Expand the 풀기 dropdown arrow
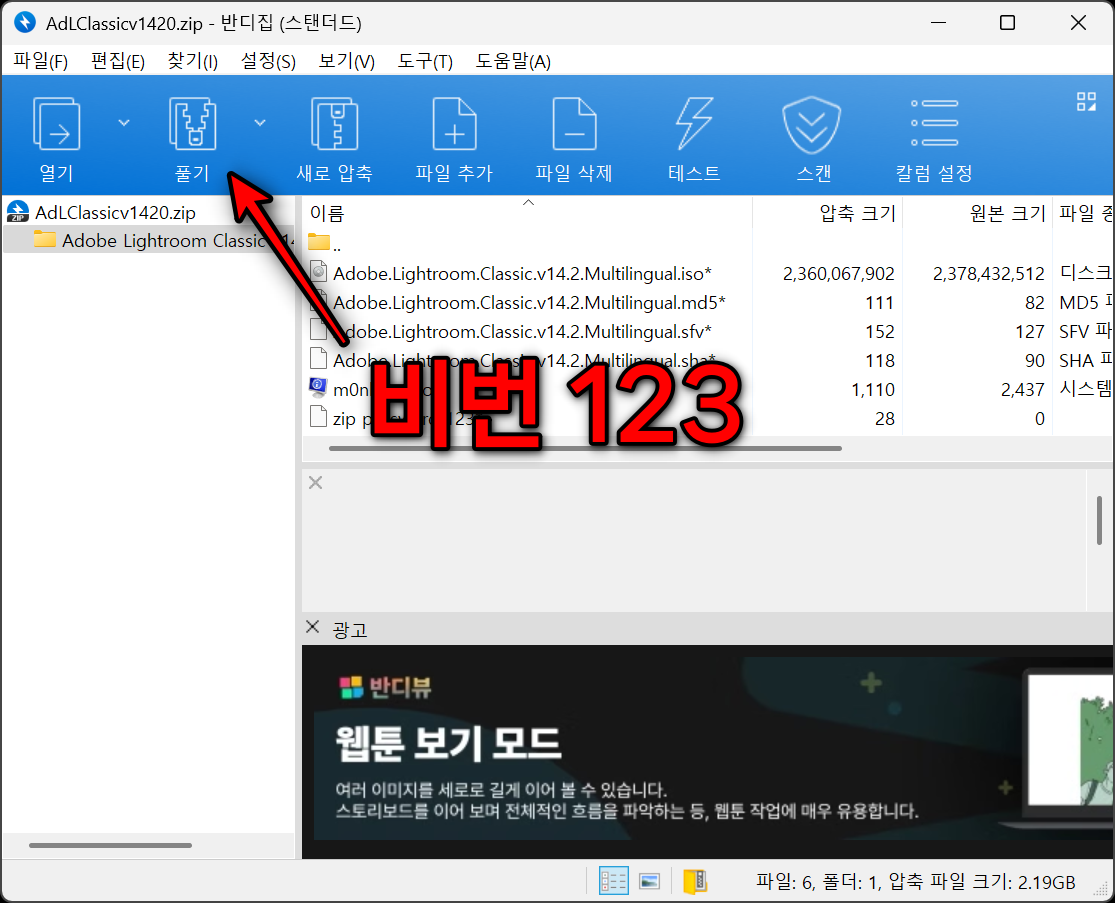 click(260, 123)
